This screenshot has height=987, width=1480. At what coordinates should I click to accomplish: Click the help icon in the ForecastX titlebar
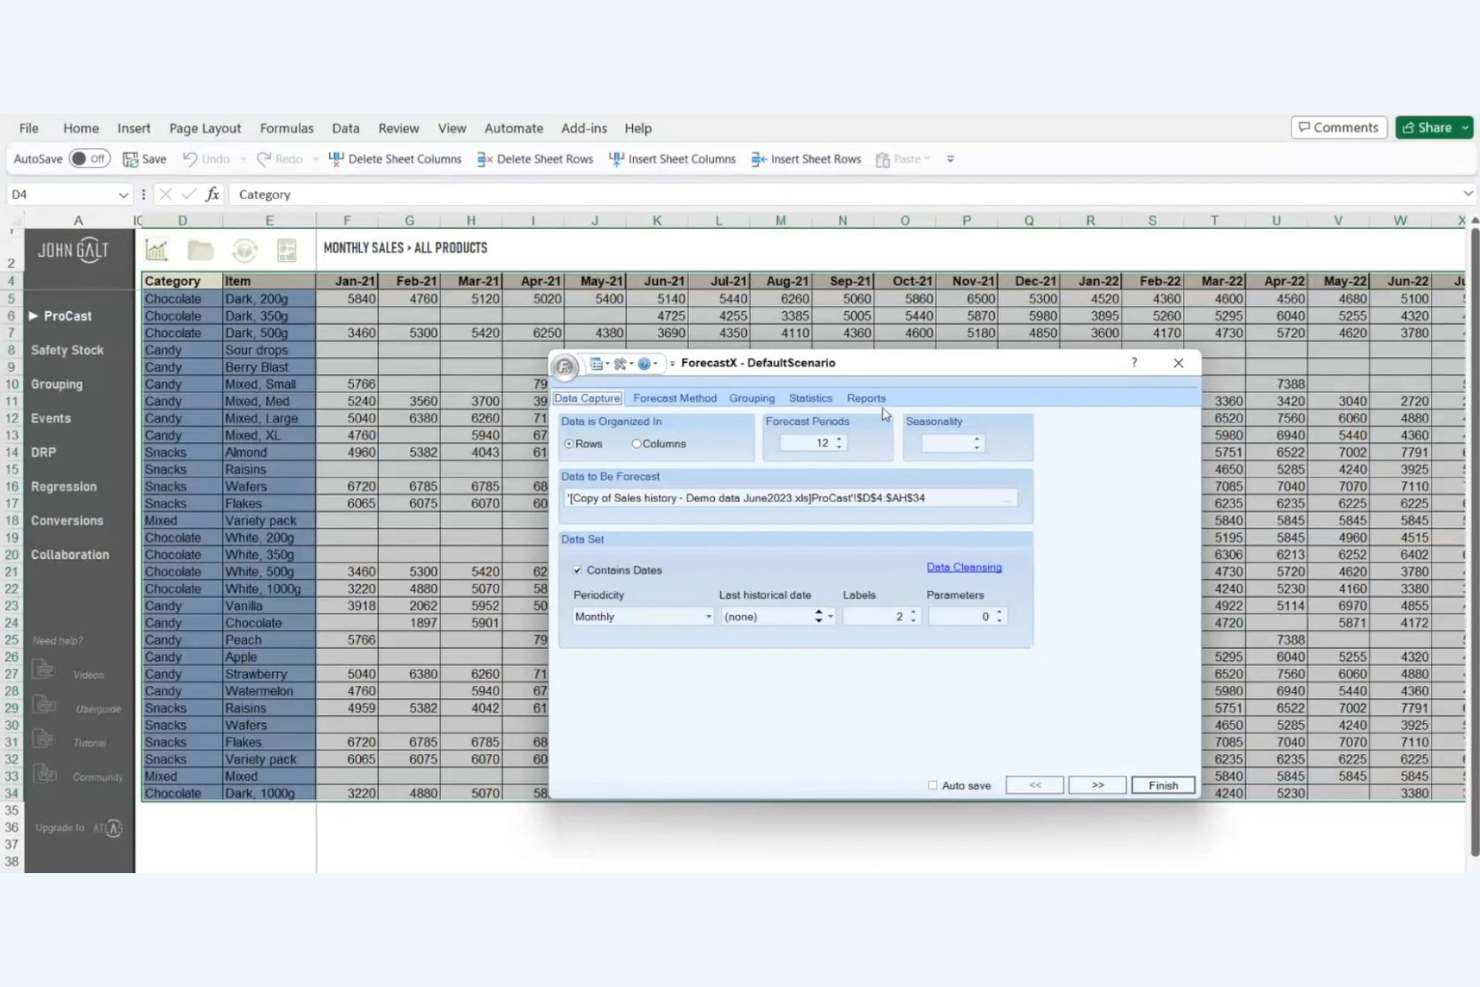(1132, 363)
